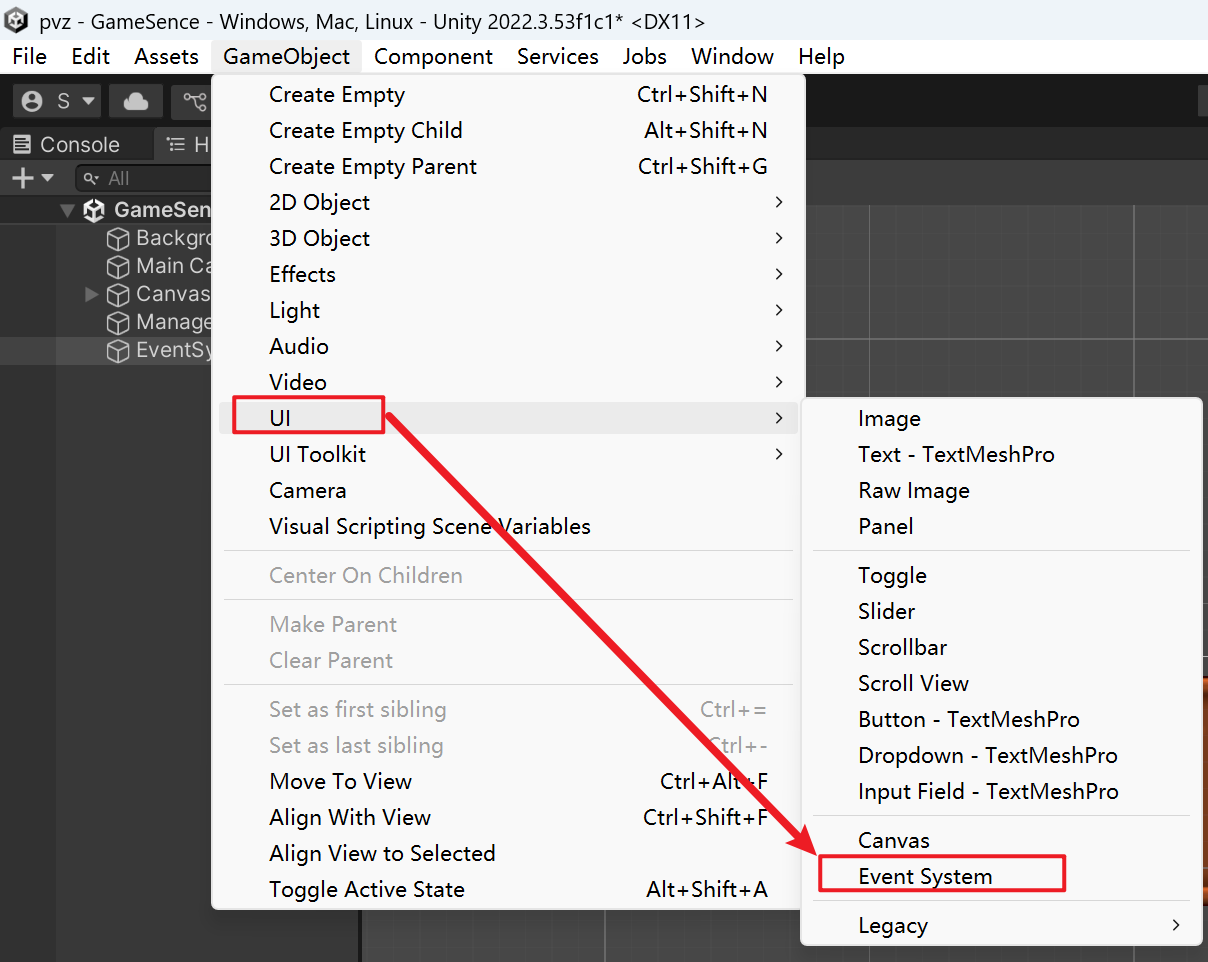Screen dimensions: 1208x962
Task: Open the hierarchy plus create dropdown
Action: tap(32, 178)
